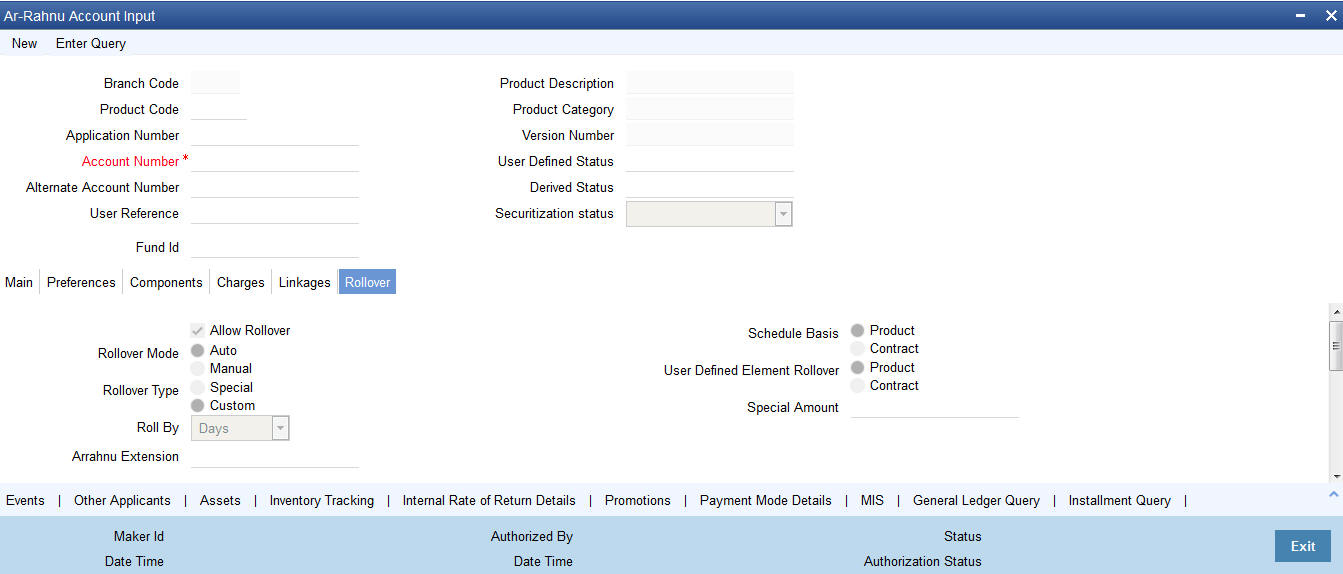Collapse the bottom links bar chevron
The height and width of the screenshot is (574, 1343).
pos(1333,495)
